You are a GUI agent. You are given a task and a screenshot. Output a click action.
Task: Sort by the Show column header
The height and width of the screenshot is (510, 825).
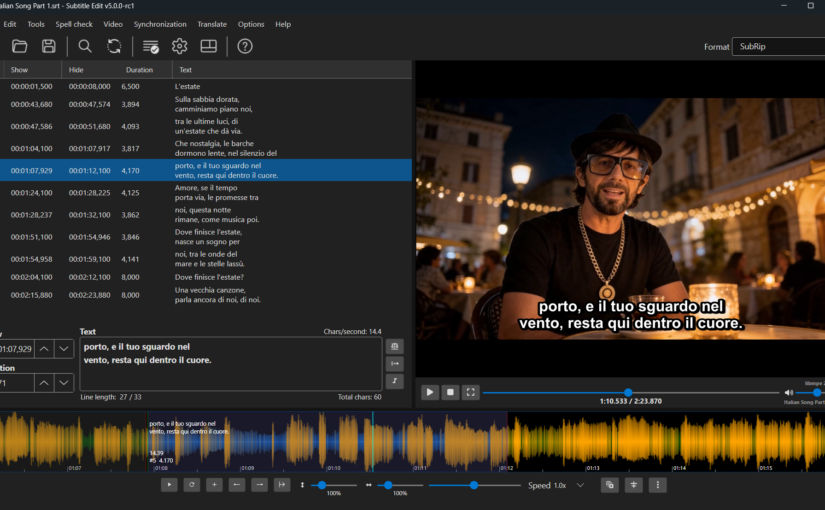(x=32, y=69)
